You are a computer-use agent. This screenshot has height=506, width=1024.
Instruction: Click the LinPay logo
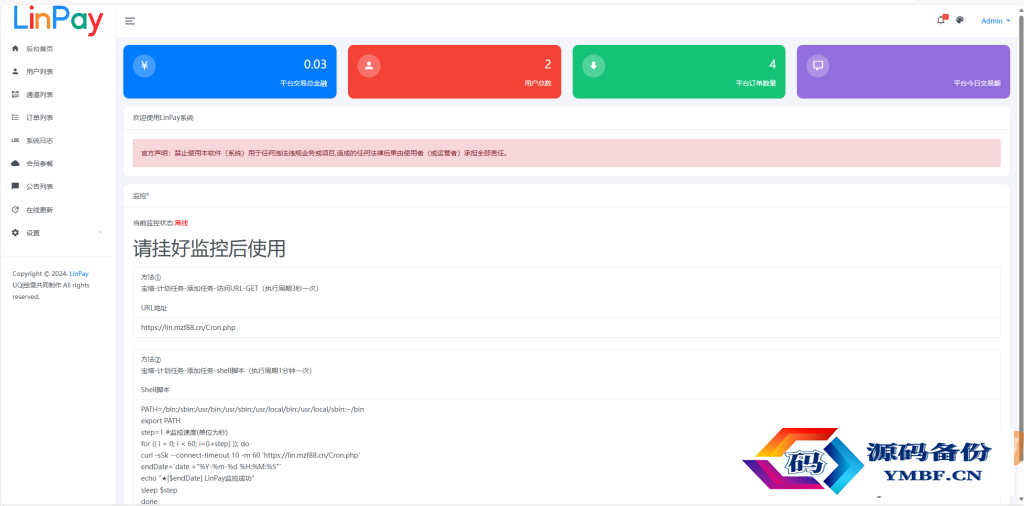coord(58,20)
